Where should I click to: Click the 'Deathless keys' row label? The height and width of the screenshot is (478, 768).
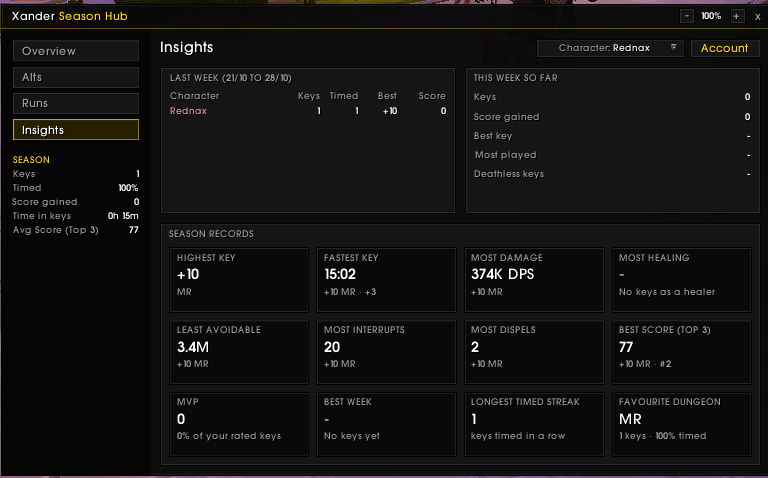pyautogui.click(x=509, y=174)
